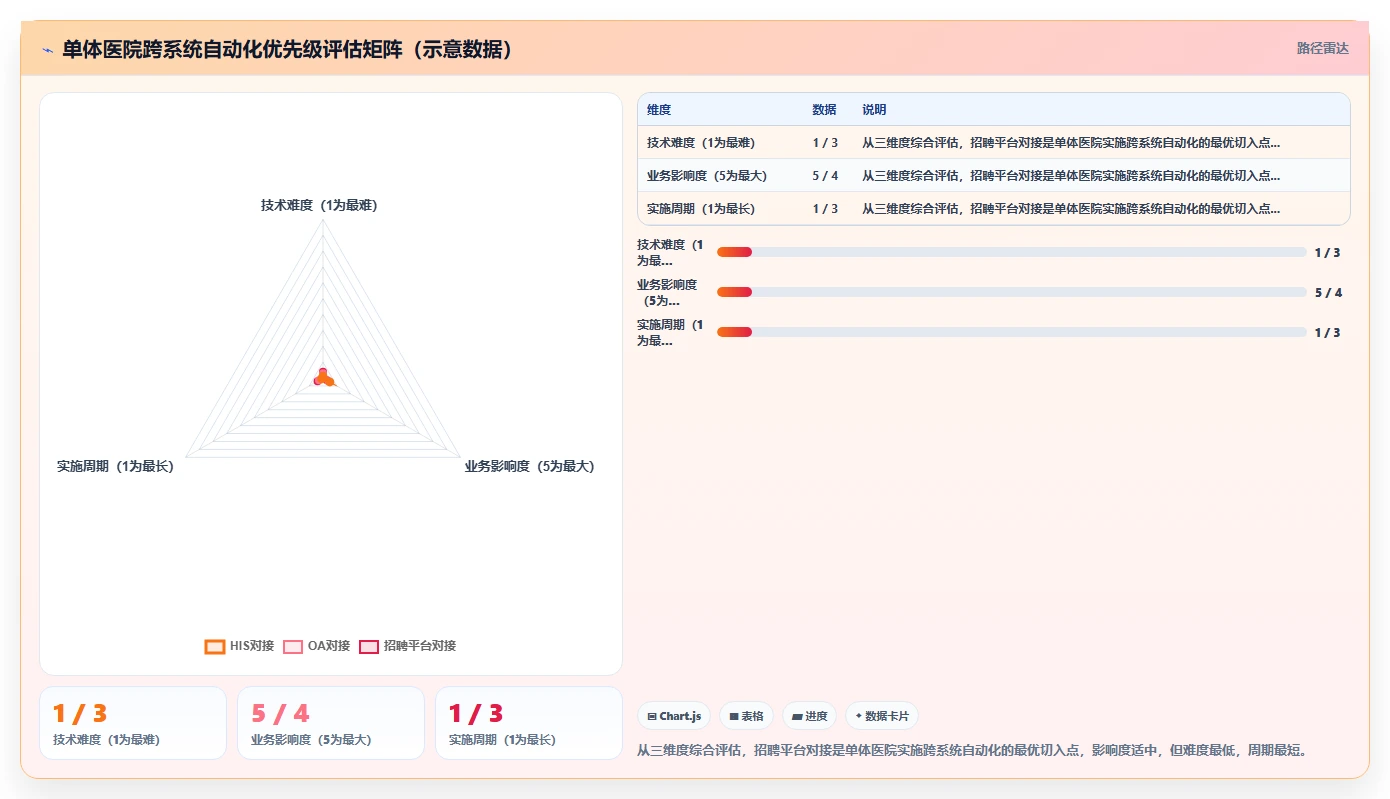This screenshot has height=799, width=1390.
Task: Click the lightning icon beside the title
Action: click(x=48, y=49)
